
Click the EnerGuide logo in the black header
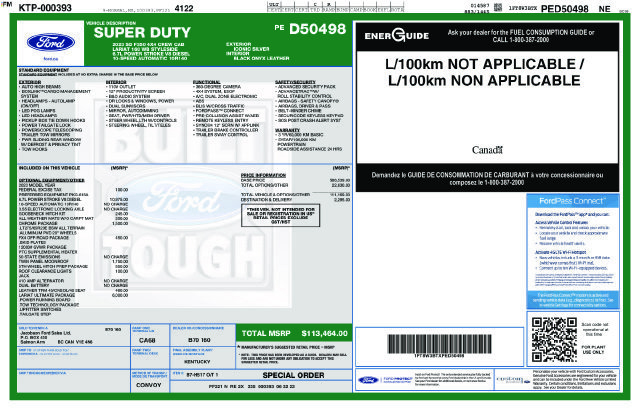pos(397,36)
